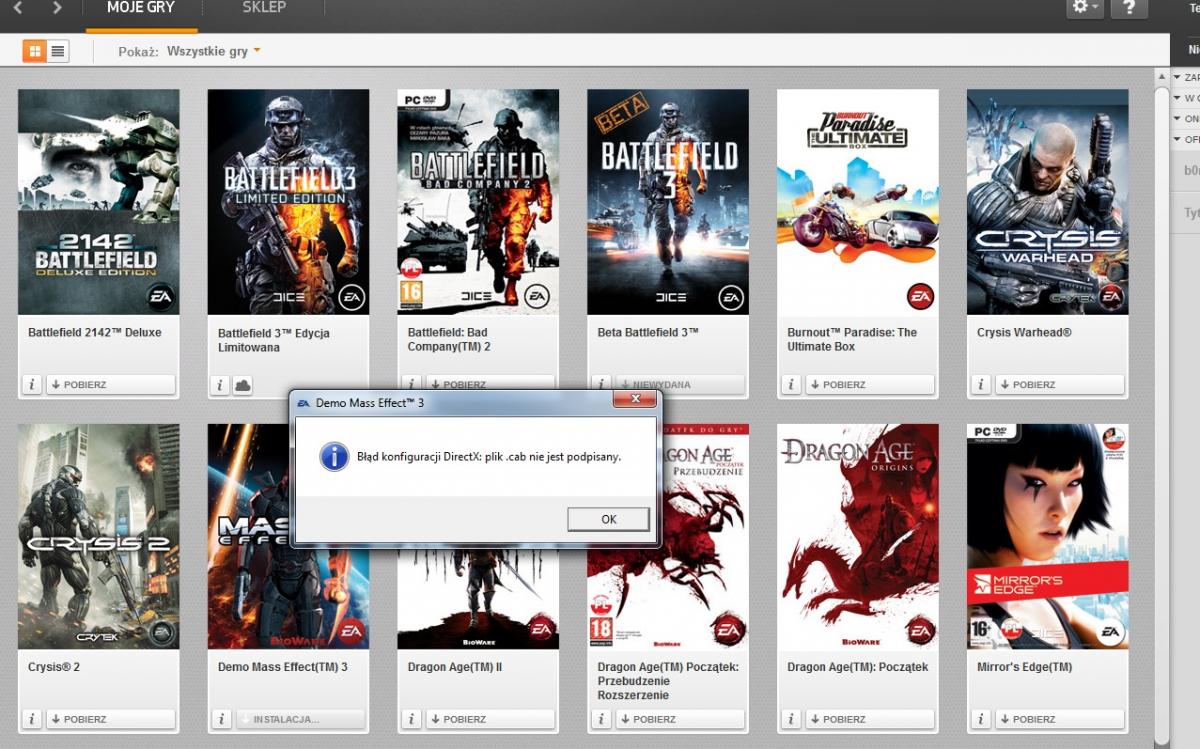Image resolution: width=1200 pixels, height=749 pixels.
Task: Download Battlefield 2142 Deluxe via POBIERZ
Action: [110, 385]
